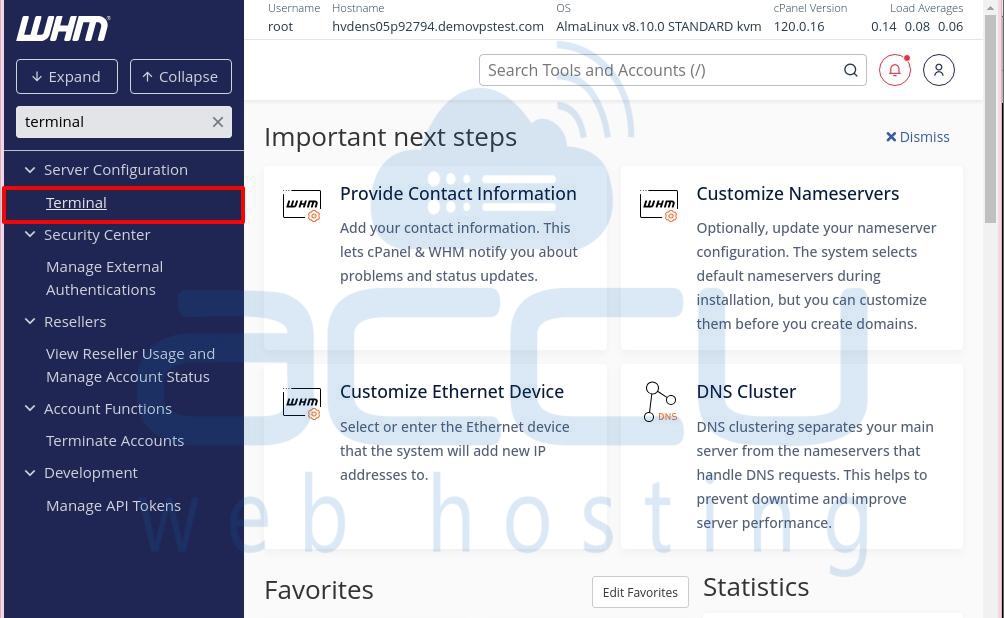
Task: Click the WHM icon beside Customize Ethernet Device
Action: pos(302,403)
